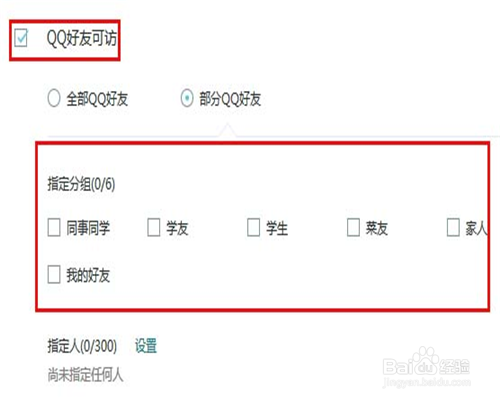Click the QQ好友可访 label text
The width and height of the screenshot is (500, 400).
click(x=82, y=38)
